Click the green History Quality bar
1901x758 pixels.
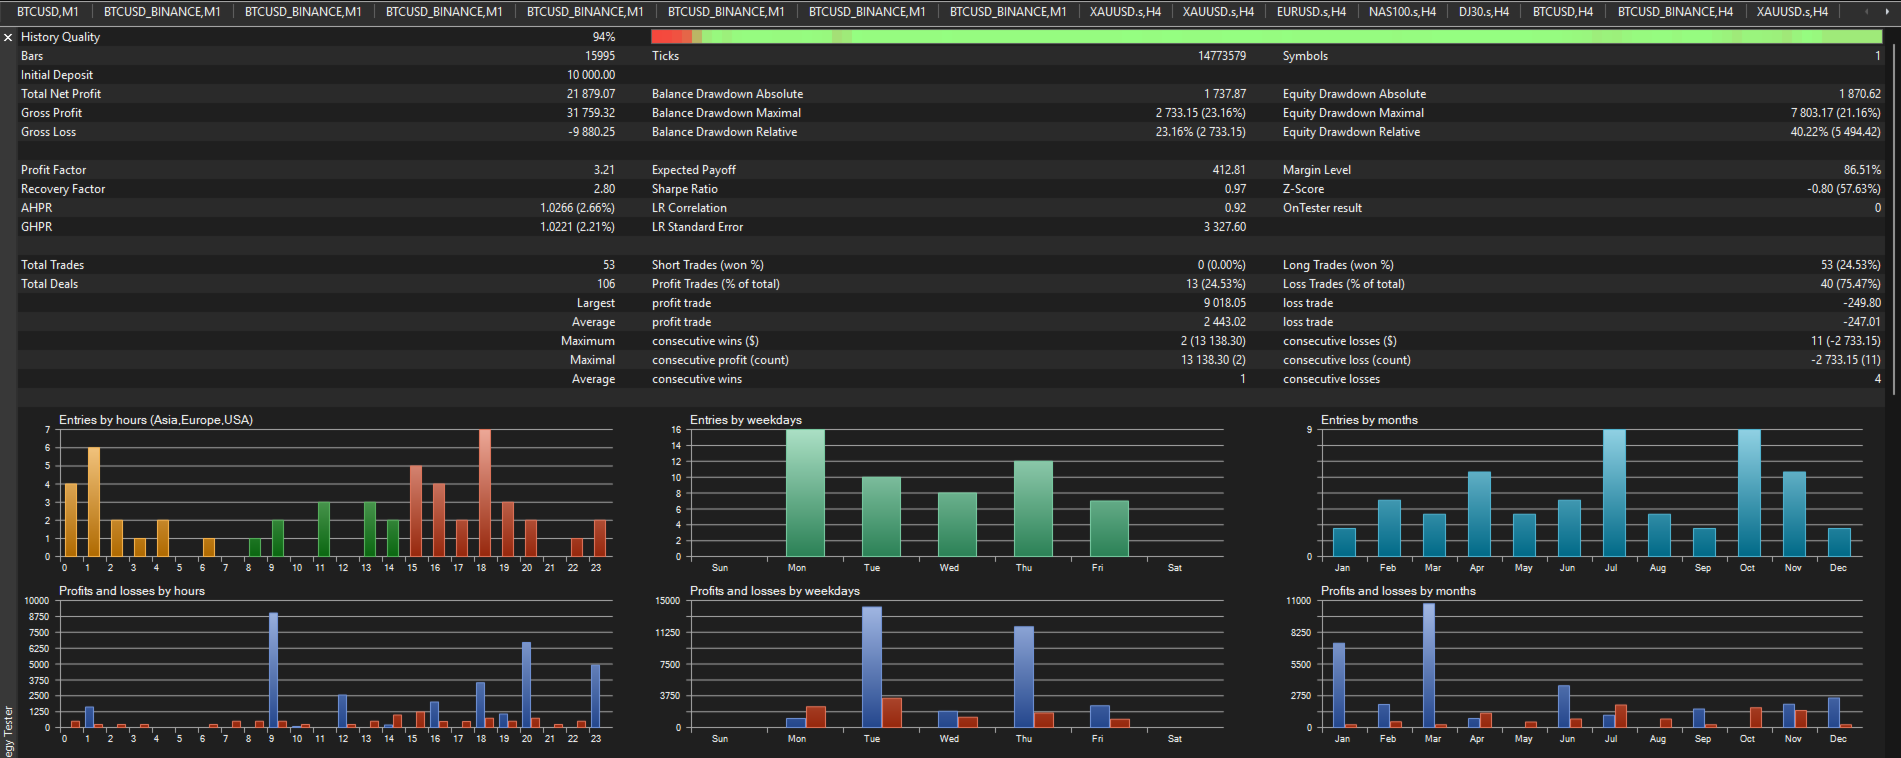pos(1290,37)
